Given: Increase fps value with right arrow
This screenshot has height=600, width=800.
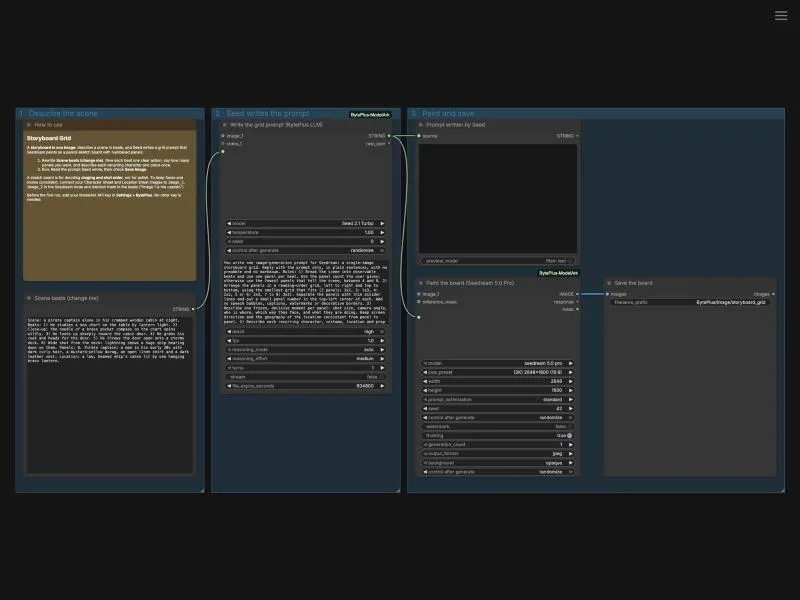Looking at the screenshot, I should [382, 341].
